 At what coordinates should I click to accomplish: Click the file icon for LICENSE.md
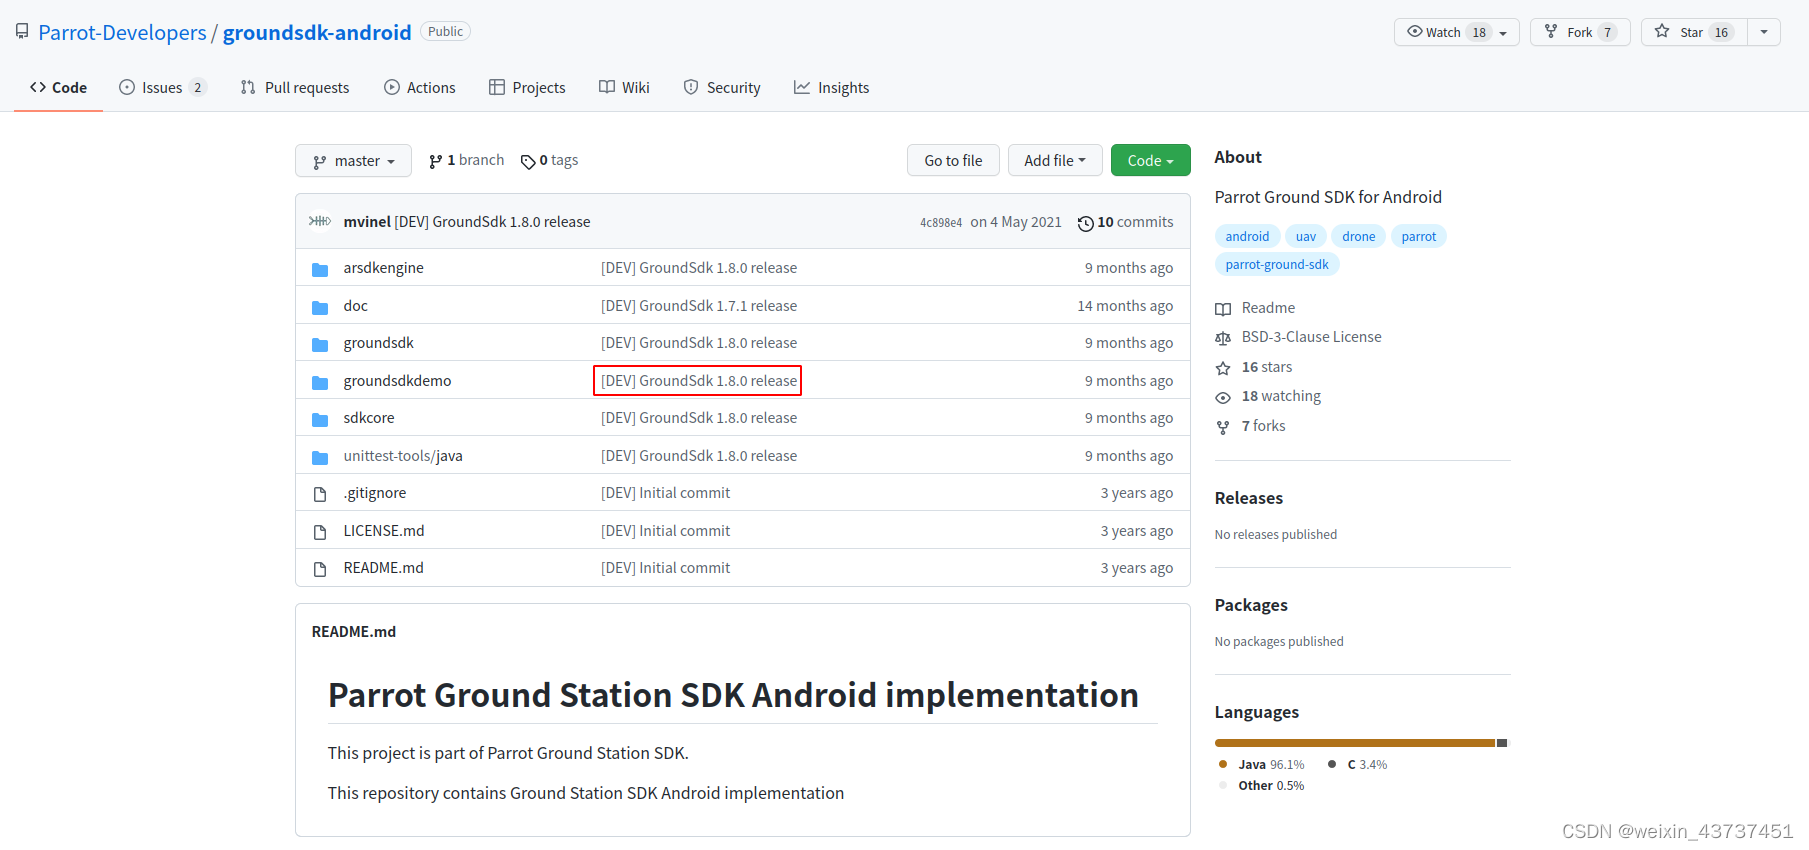(x=320, y=532)
